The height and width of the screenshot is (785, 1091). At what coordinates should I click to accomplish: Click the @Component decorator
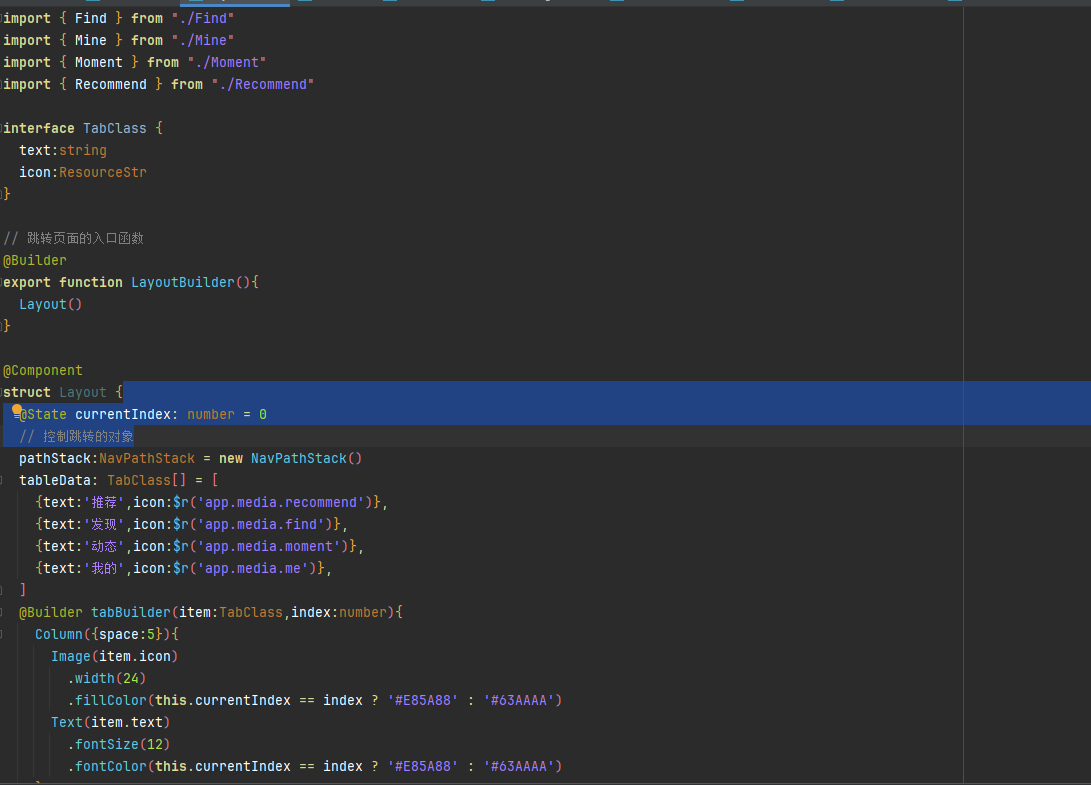click(42, 370)
